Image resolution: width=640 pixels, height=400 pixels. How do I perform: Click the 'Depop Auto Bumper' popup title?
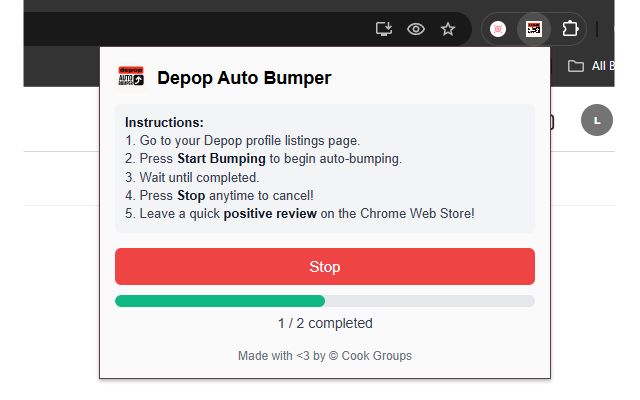tap(244, 78)
